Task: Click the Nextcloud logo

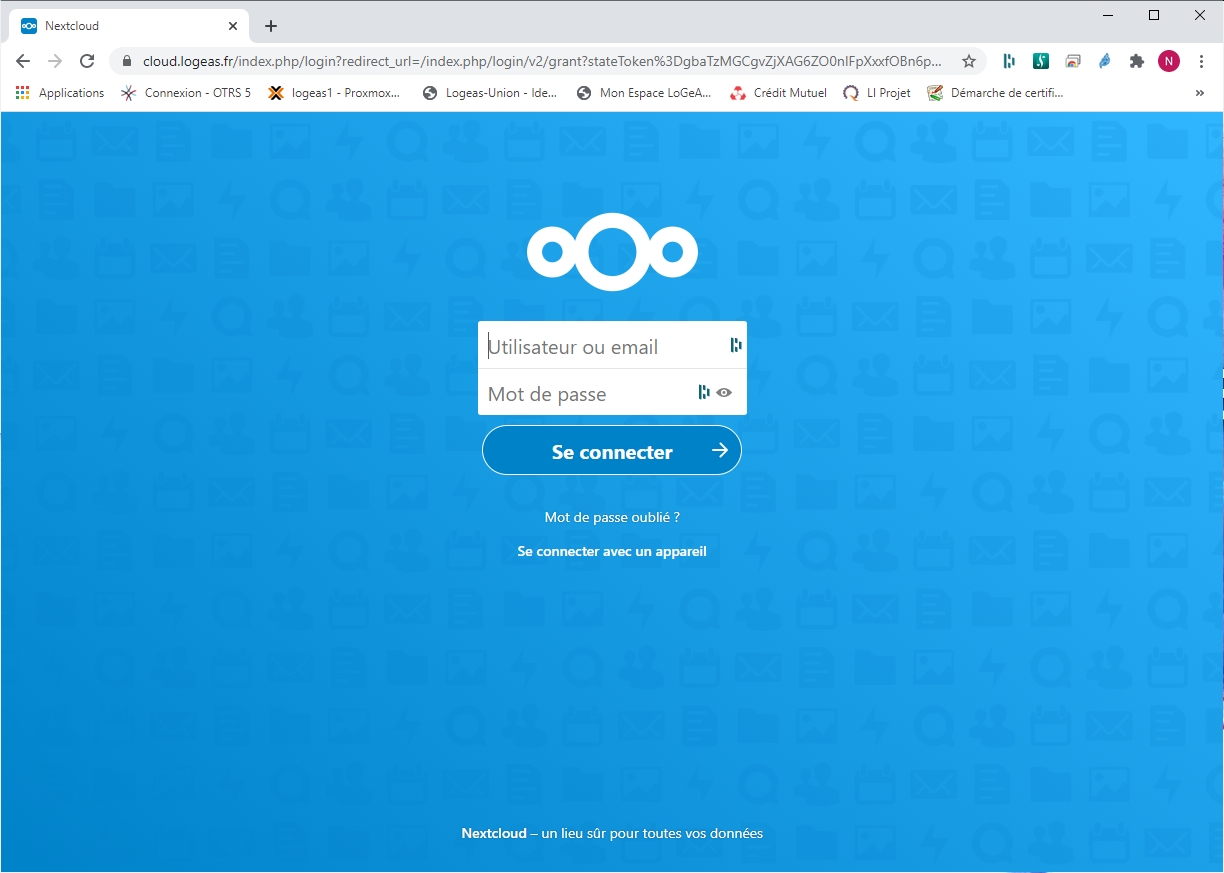Action: 612,252
